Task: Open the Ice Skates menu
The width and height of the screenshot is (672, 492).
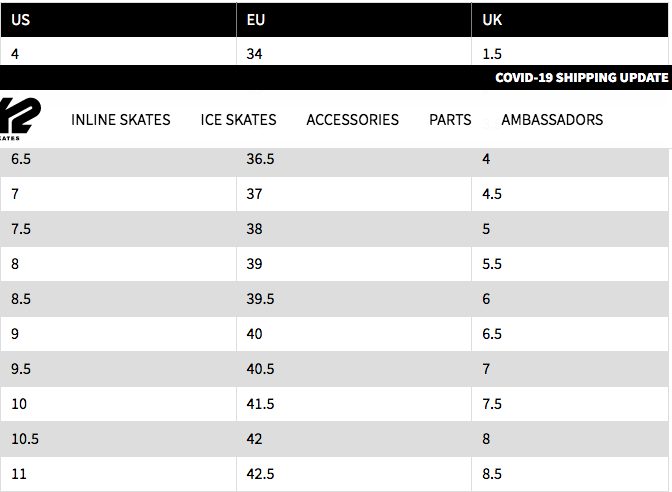Action: [238, 119]
